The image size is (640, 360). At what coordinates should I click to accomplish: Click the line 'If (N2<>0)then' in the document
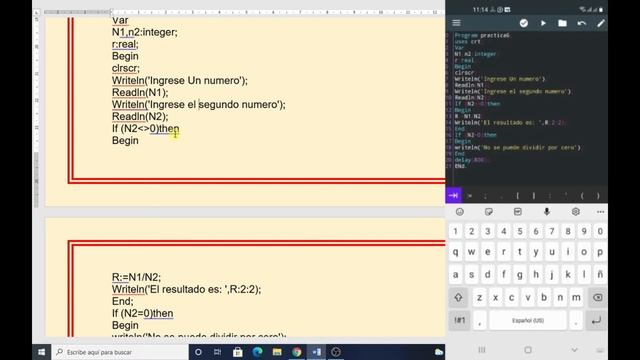point(145,129)
